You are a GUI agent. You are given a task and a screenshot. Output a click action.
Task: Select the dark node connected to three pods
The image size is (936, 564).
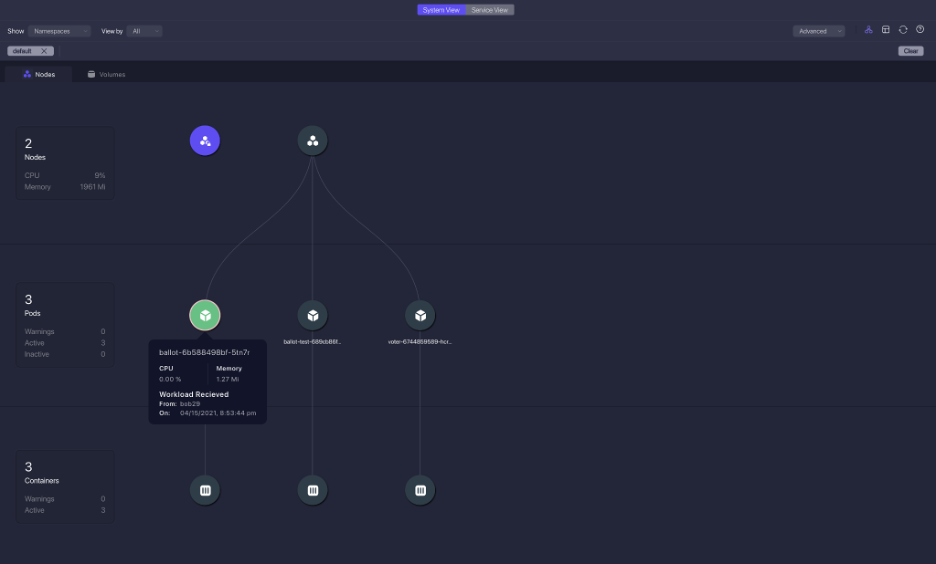312,141
